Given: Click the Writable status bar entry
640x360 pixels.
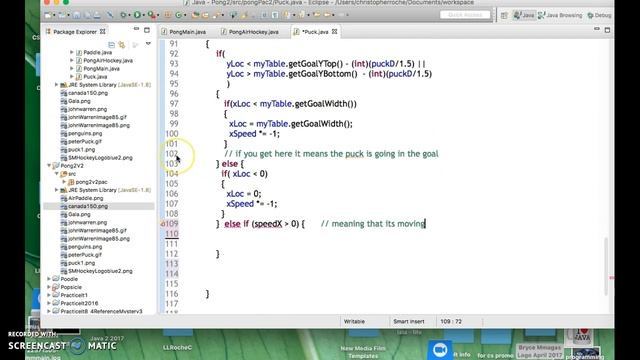Looking at the screenshot, I should [354, 322].
